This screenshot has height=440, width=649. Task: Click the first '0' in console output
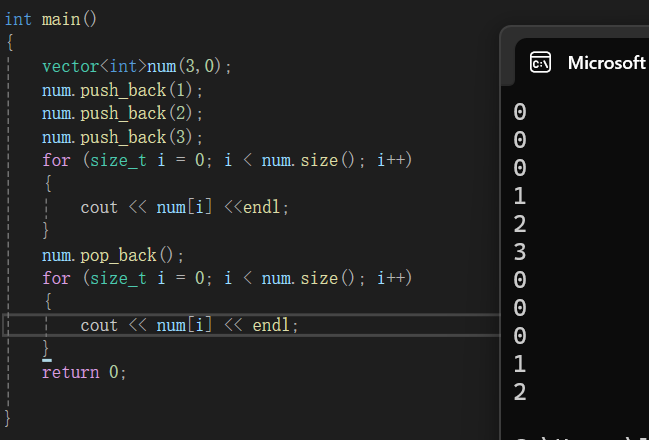[520, 112]
